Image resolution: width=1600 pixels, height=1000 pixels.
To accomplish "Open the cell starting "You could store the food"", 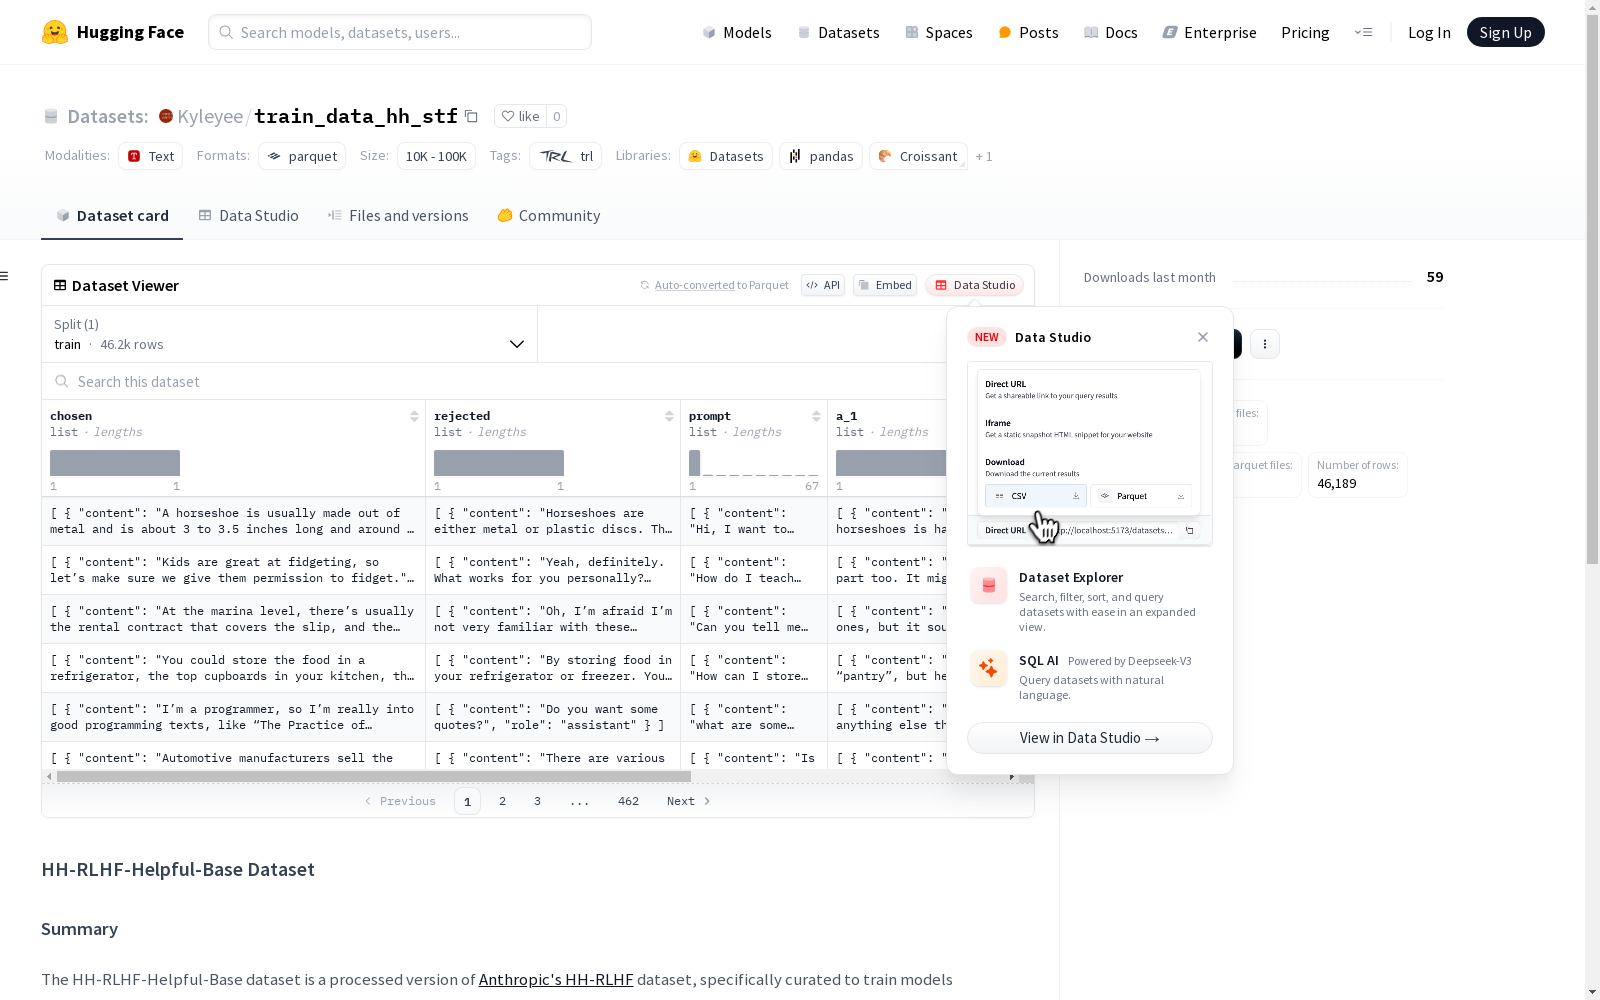I will click(234, 668).
